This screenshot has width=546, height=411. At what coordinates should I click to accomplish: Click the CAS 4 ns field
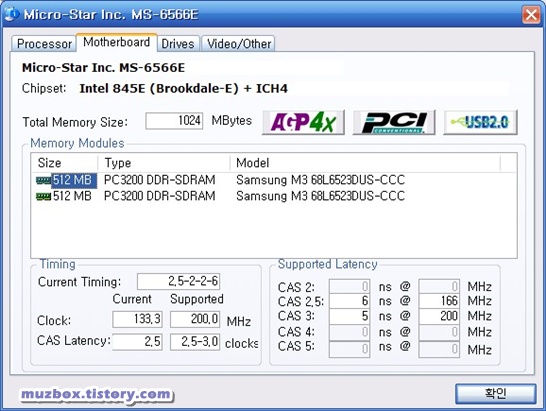tap(349, 332)
